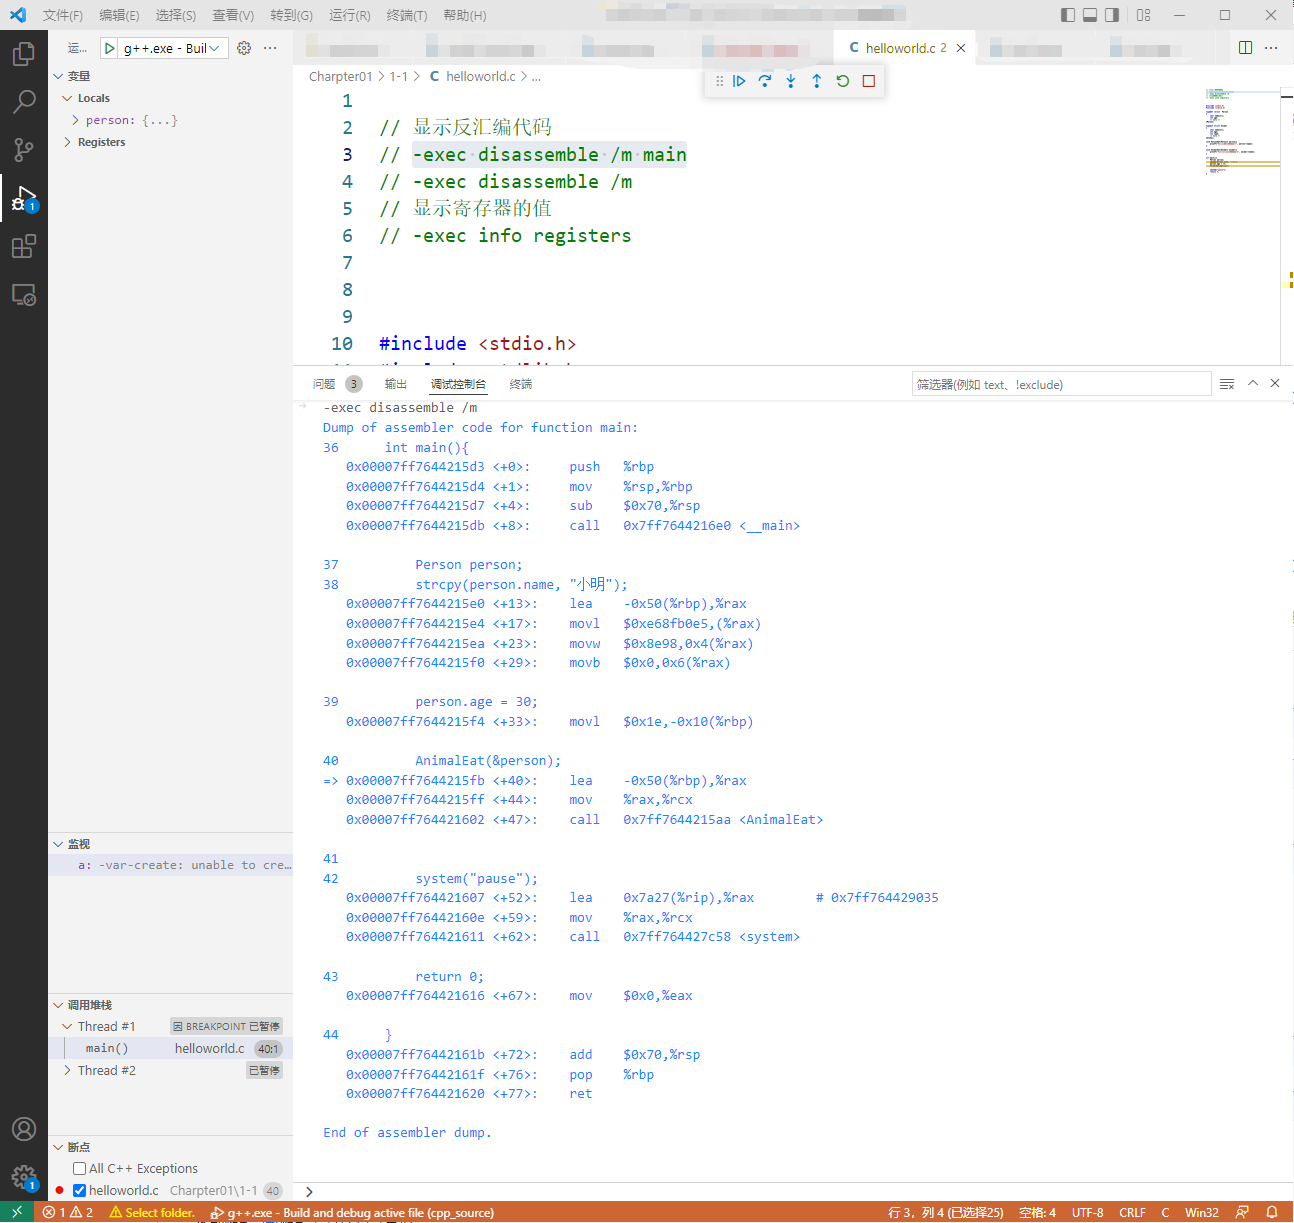Open debug sidebar more actions ellipsis
Screen dimensions: 1294x1223
[x=270, y=48]
